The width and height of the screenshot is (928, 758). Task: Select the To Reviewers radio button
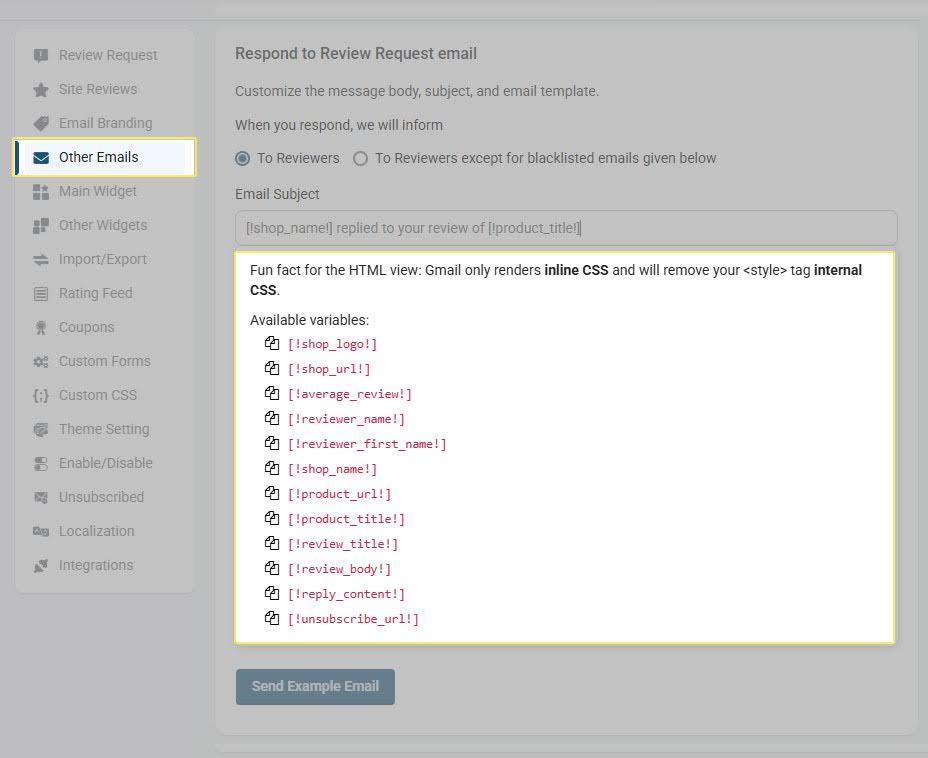[x=241, y=158]
